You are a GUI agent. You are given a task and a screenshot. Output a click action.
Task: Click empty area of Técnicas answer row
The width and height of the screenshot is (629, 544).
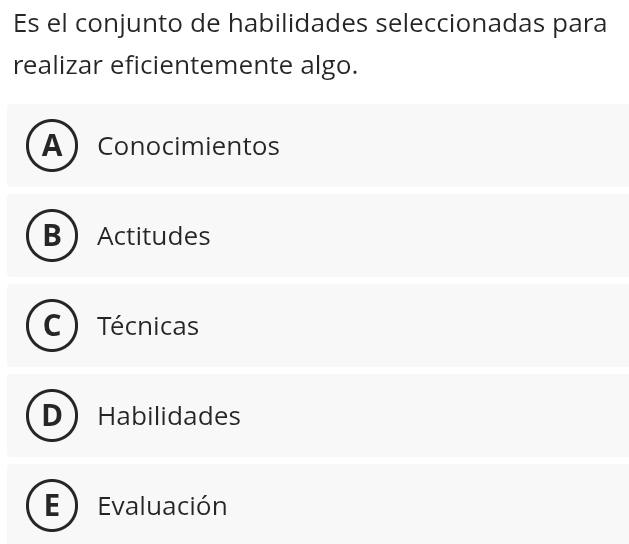click(x=413, y=325)
